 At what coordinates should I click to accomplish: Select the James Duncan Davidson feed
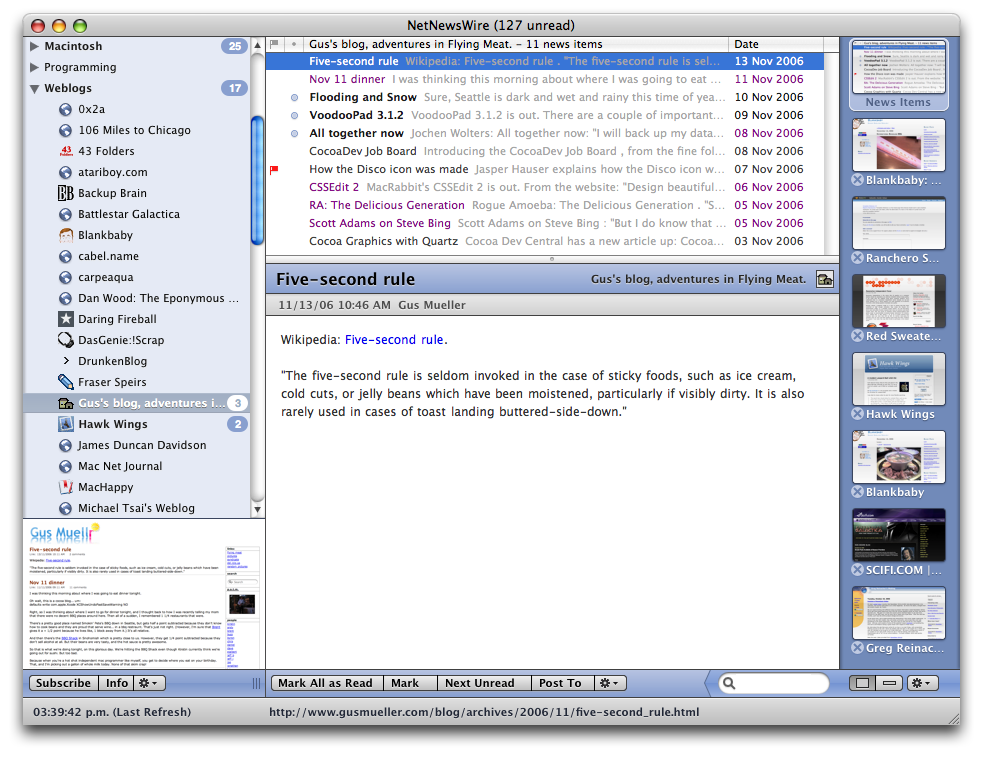coord(137,445)
